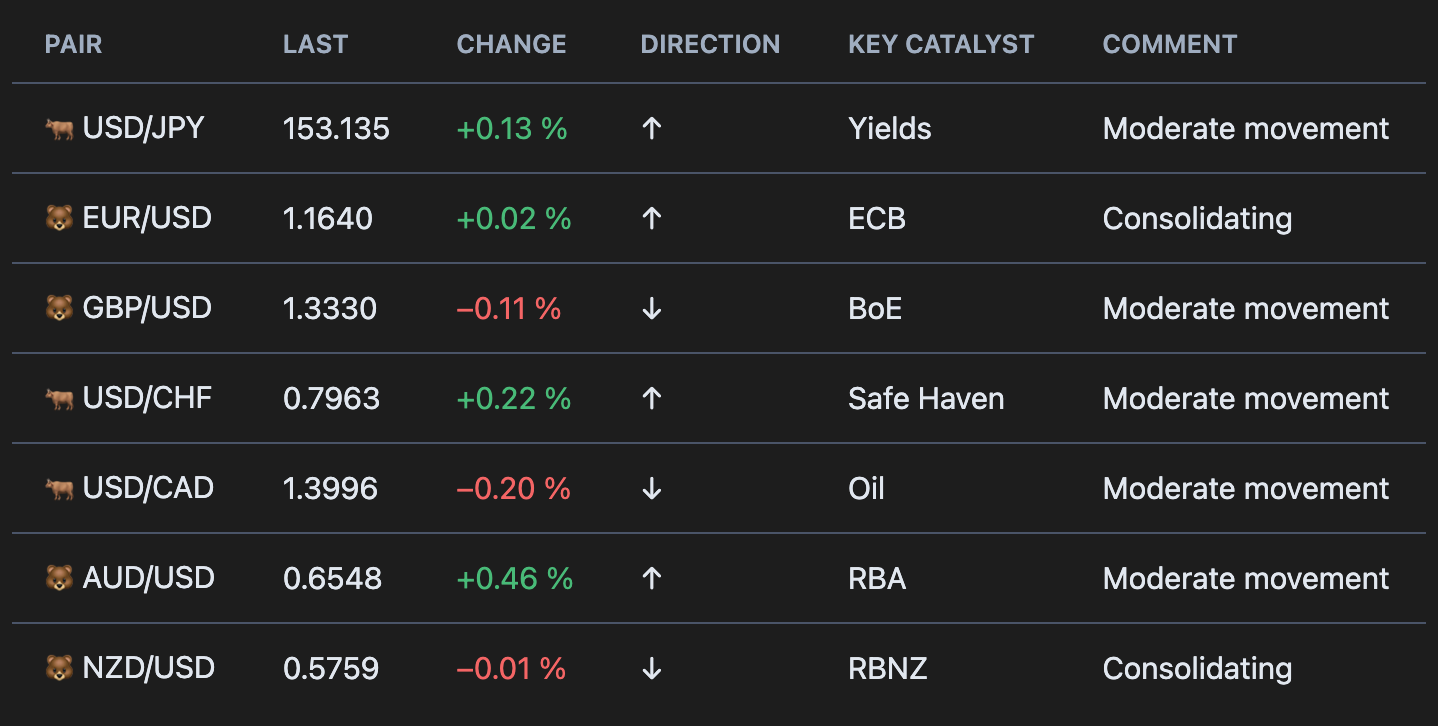Screen dimensions: 1438x726
Task: Click the AUD/USD pair name
Action: [149, 579]
